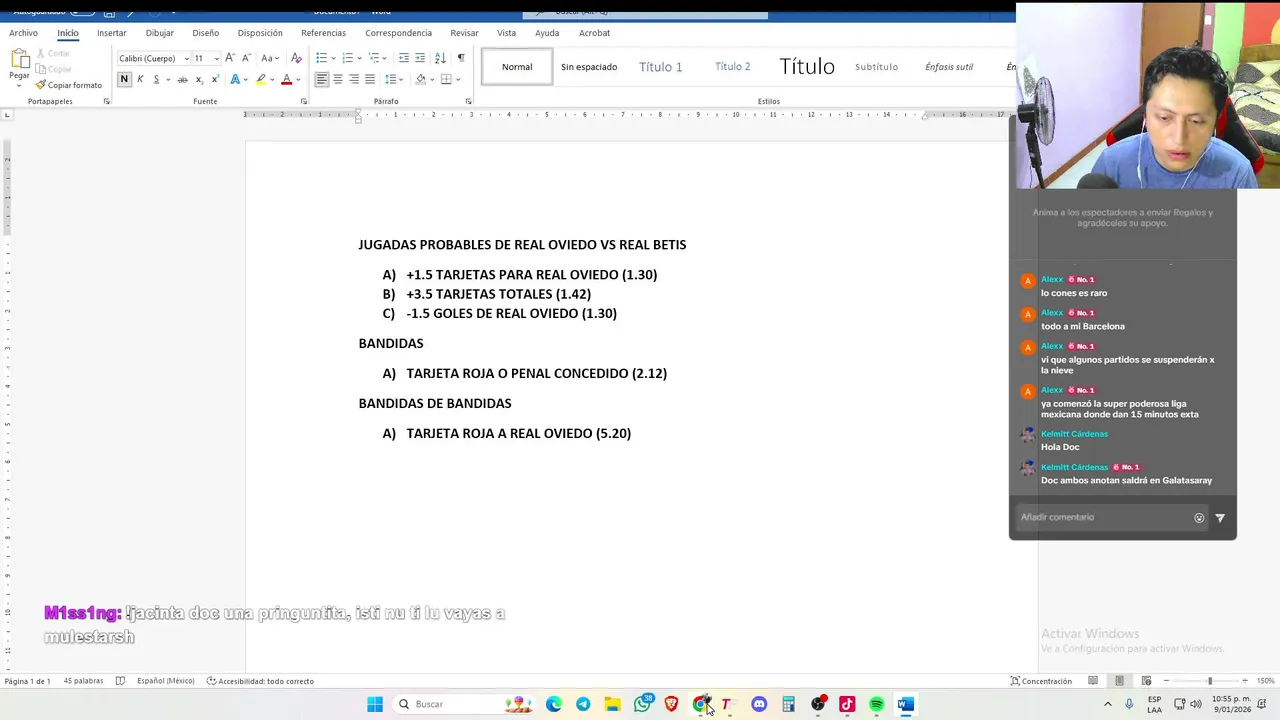Viewport: 1280px width, 720px height.
Task: Click Español (México) language indicator
Action: click(x=165, y=681)
